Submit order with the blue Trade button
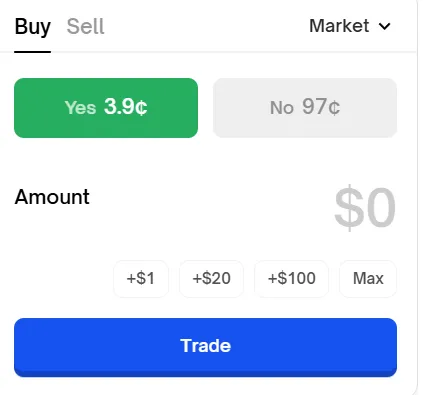The width and height of the screenshot is (436, 395). pos(205,347)
